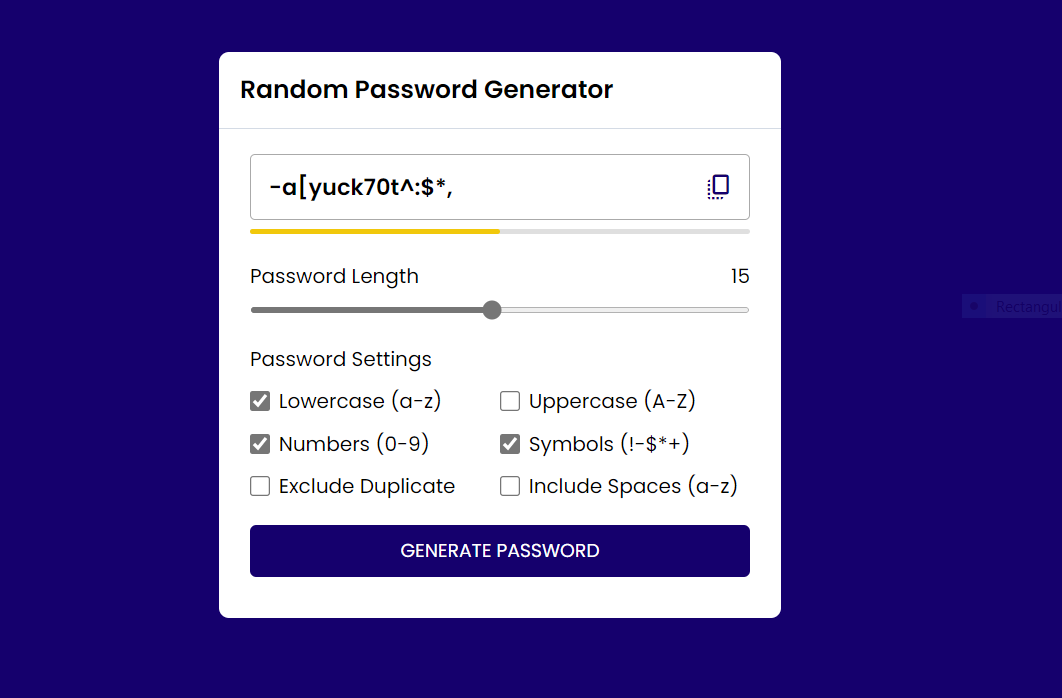
Task: Click the "Numbers (0-9)" label text
Action: pyautogui.click(x=354, y=443)
